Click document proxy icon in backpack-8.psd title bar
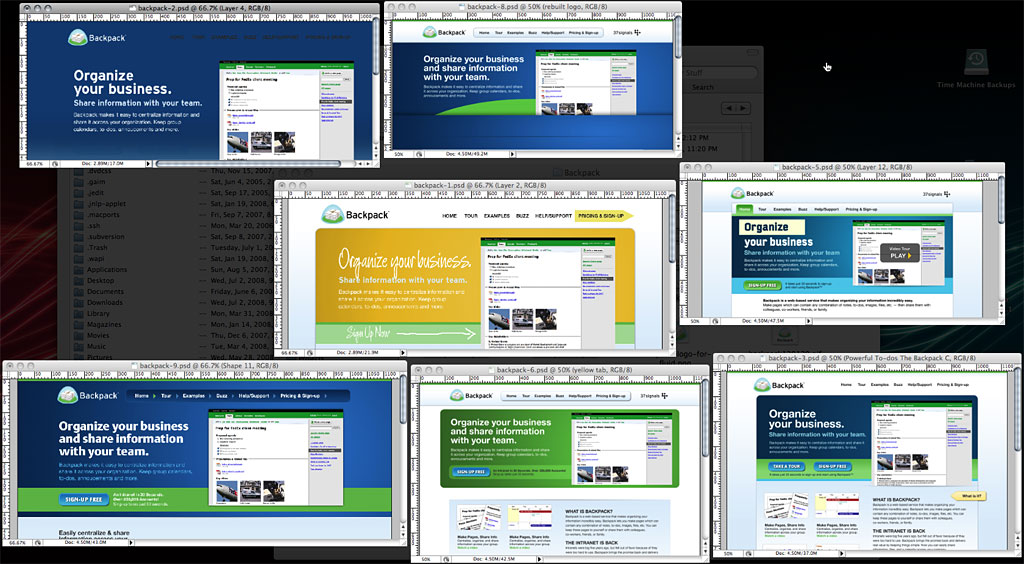 point(462,6)
